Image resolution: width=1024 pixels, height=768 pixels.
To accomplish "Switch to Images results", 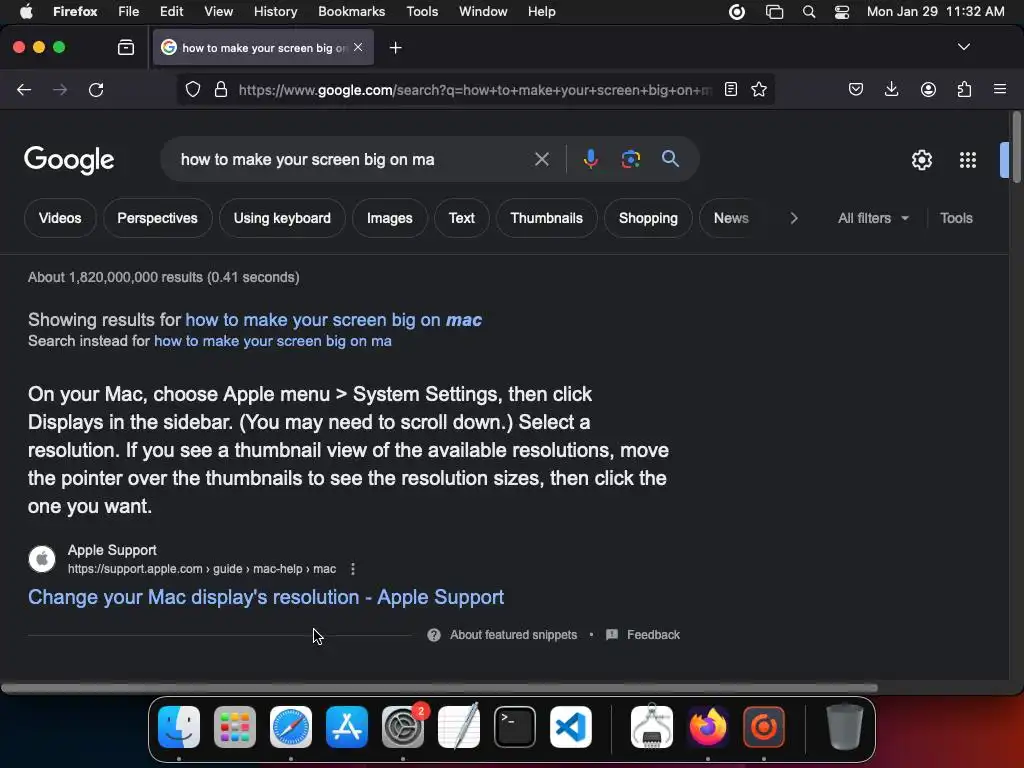I will pos(389,218).
